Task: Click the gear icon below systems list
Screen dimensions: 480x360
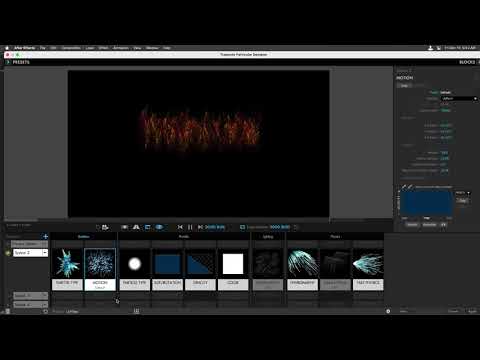Action: 45,311
